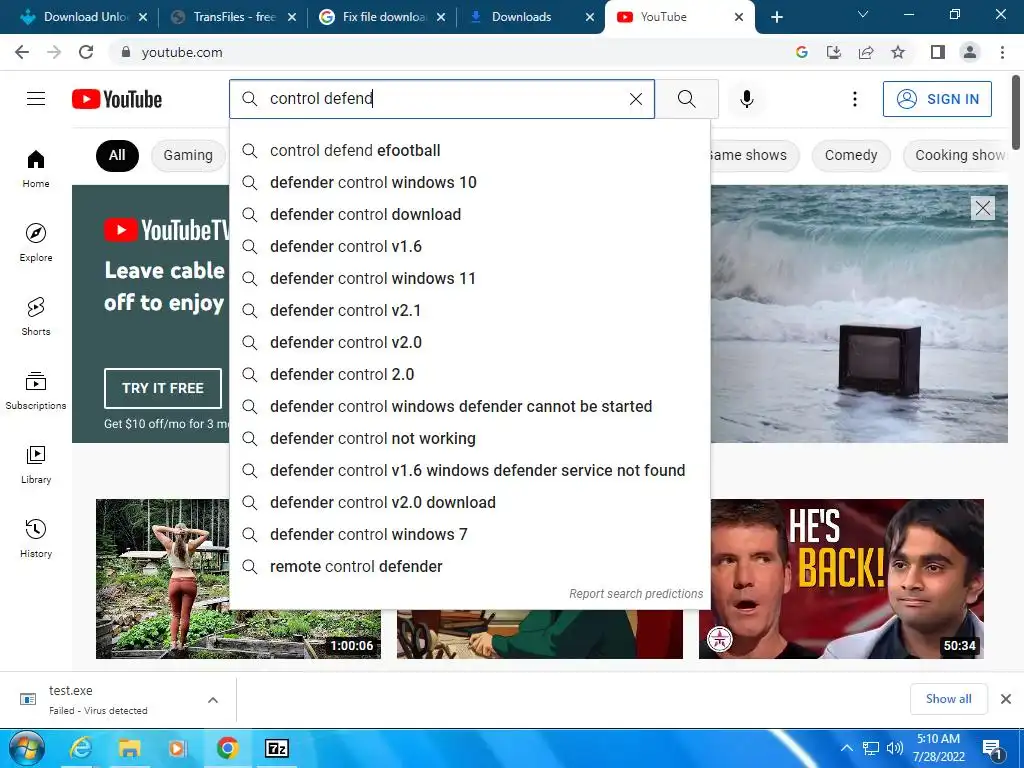Screen dimensions: 1024x768
Task: Click the SIGN IN button
Action: click(937, 99)
